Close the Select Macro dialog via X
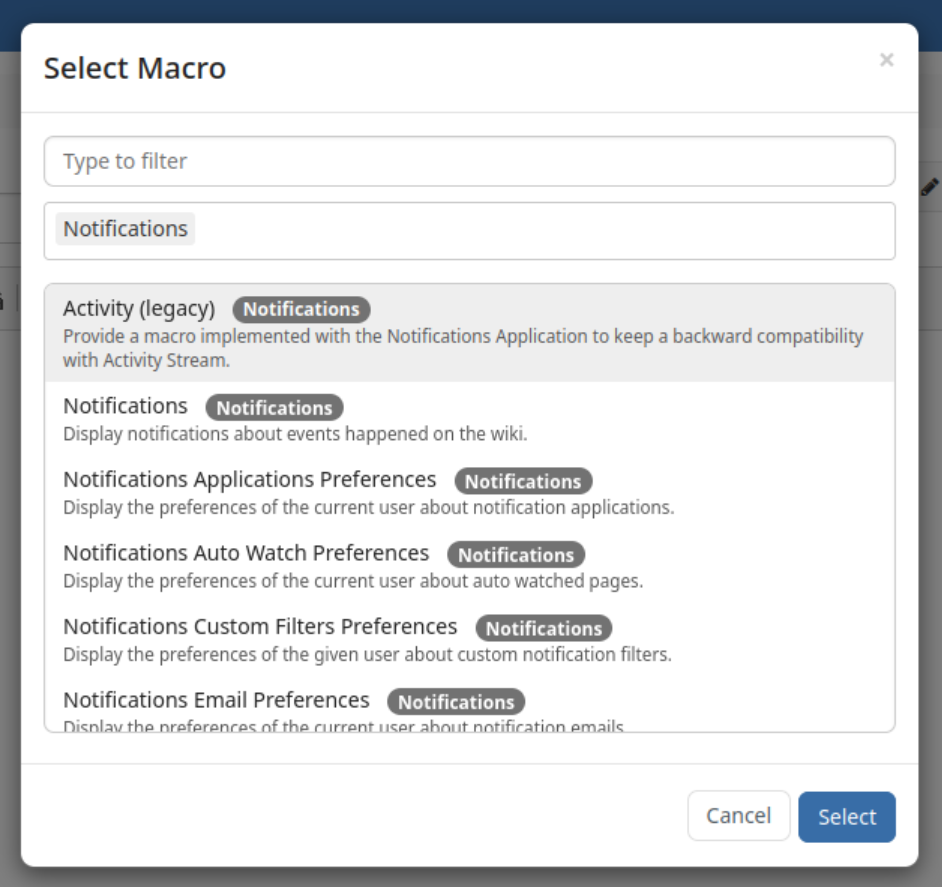Screen dimensions: 942x887 886,59
